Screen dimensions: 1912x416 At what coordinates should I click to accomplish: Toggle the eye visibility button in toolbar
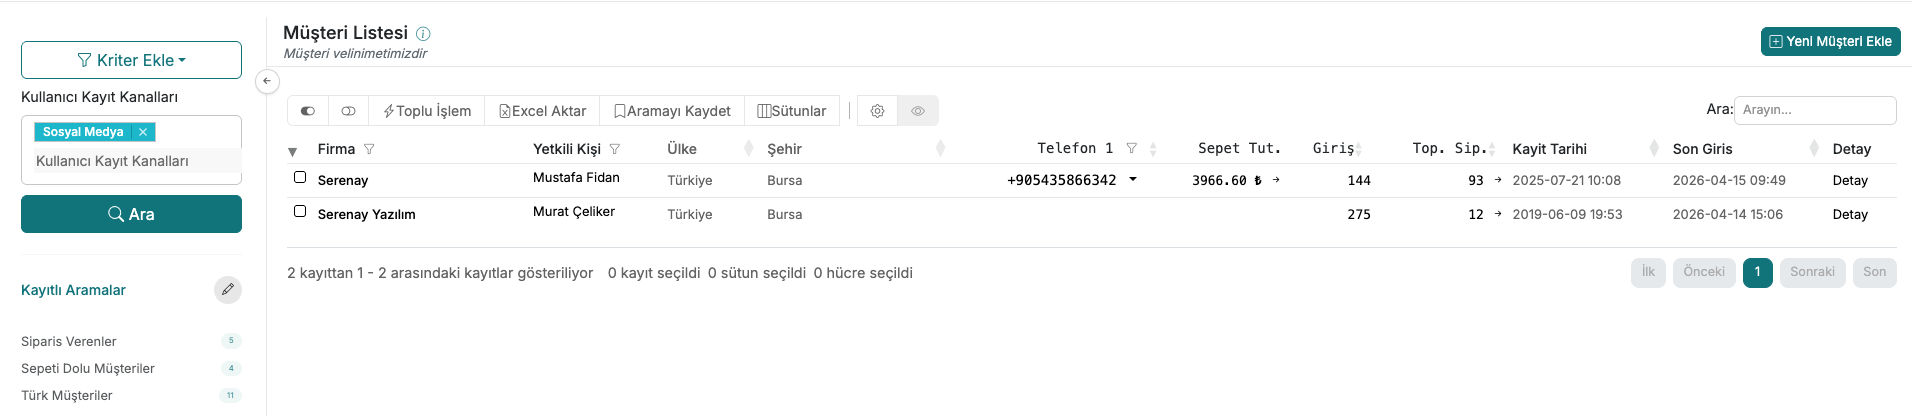tap(918, 111)
